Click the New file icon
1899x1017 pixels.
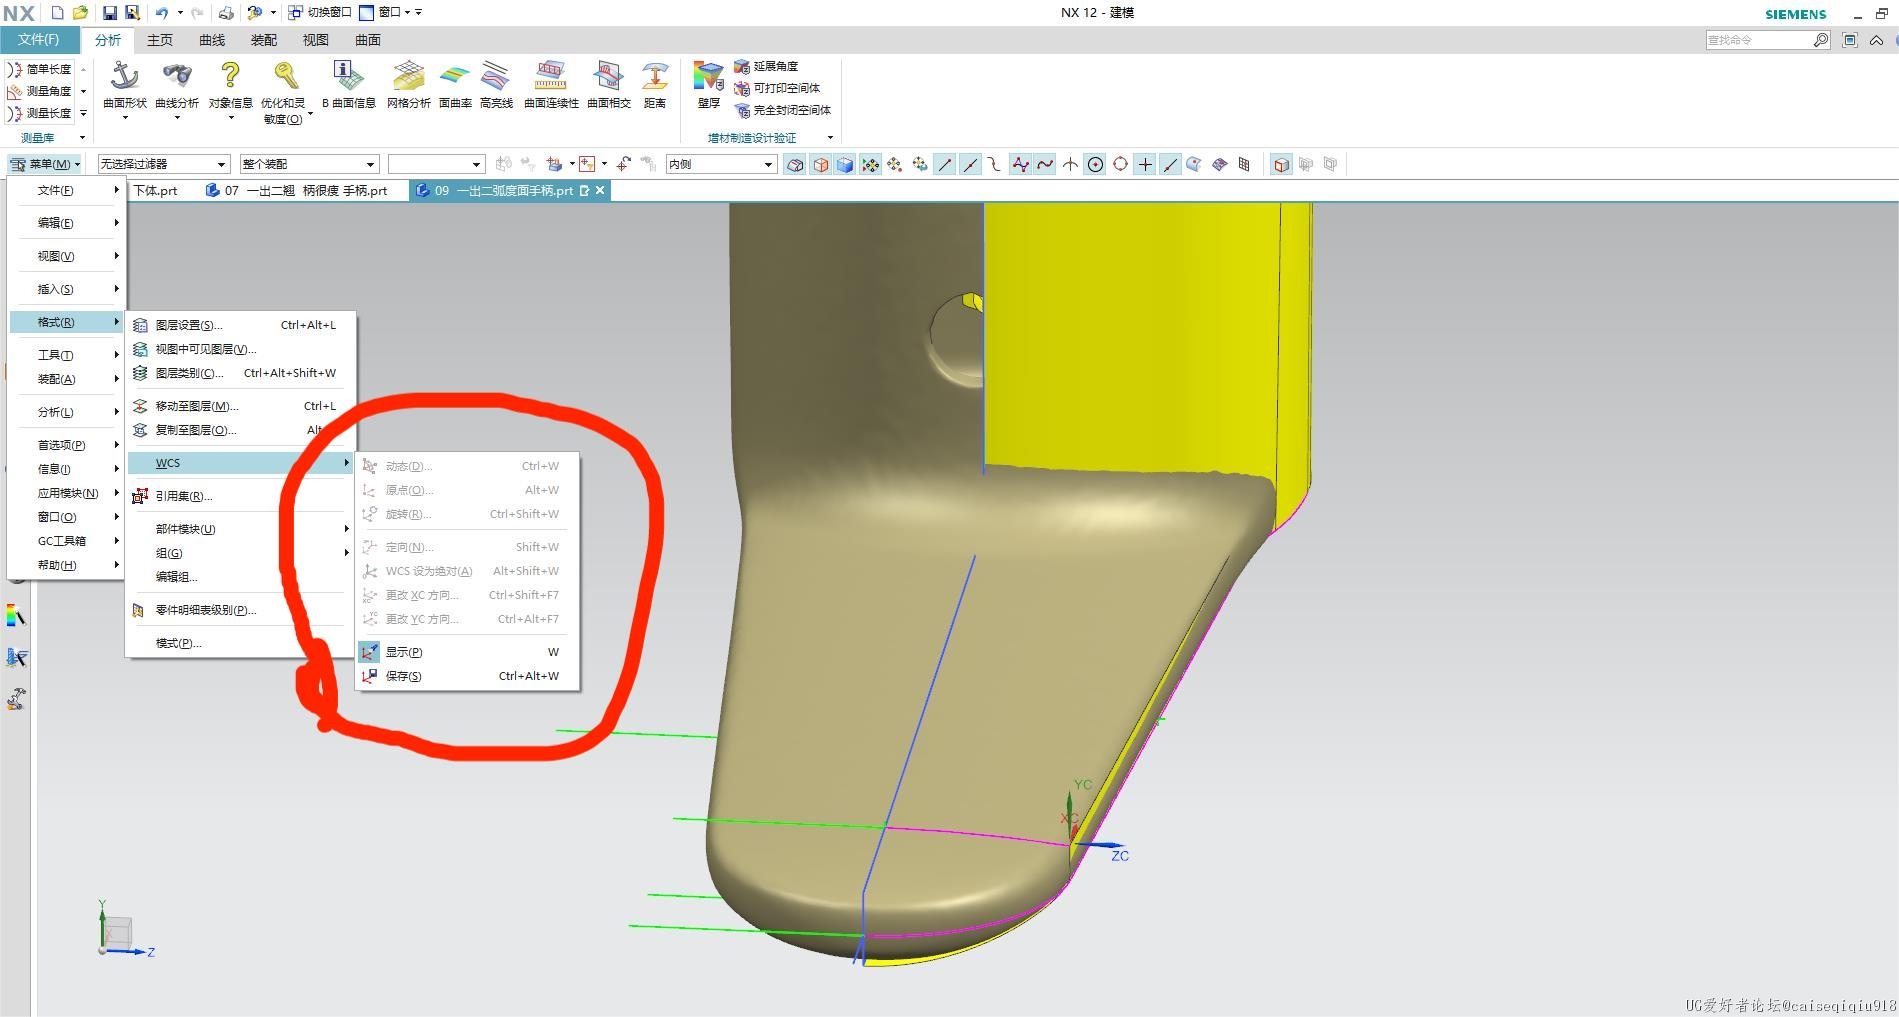pos(57,13)
